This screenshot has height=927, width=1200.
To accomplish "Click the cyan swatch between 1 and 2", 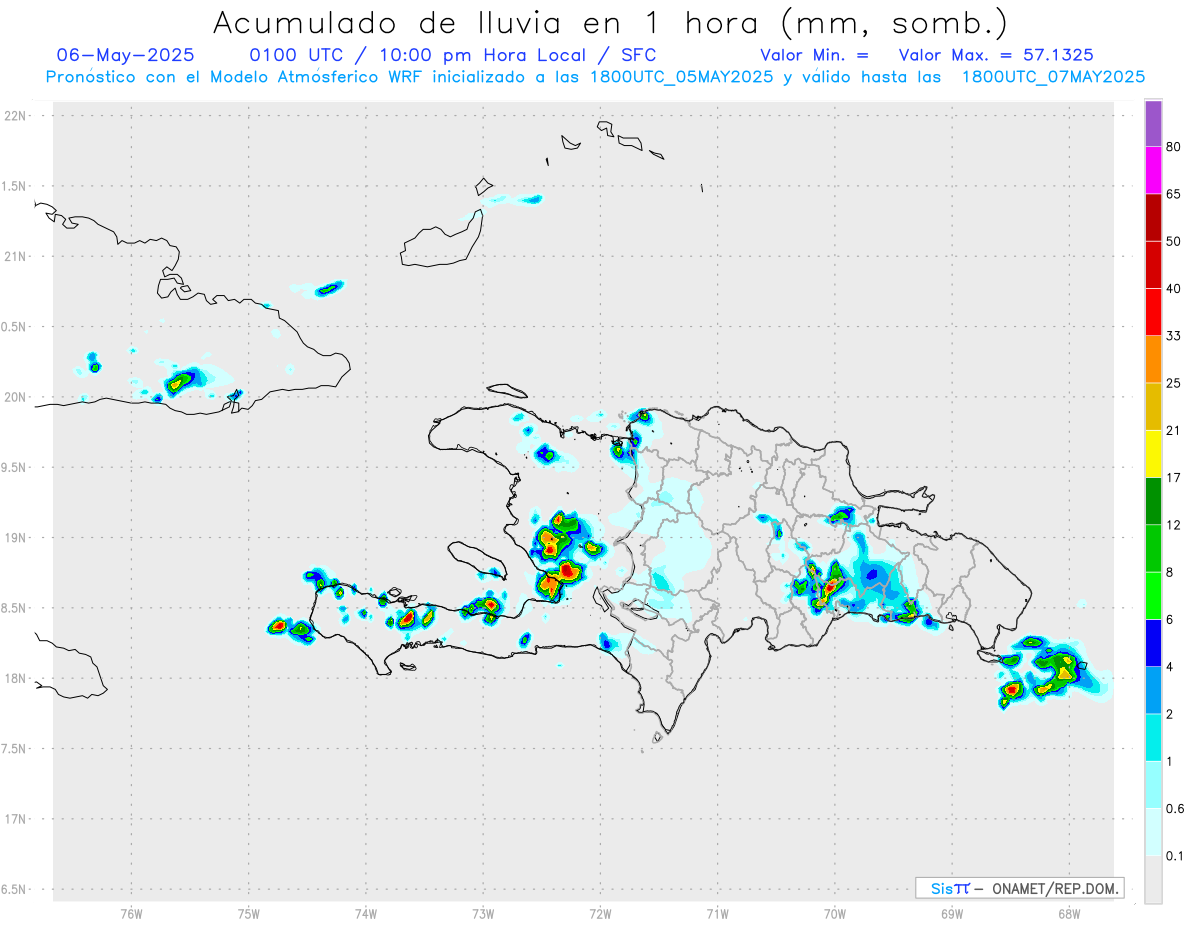I will [1153, 737].
